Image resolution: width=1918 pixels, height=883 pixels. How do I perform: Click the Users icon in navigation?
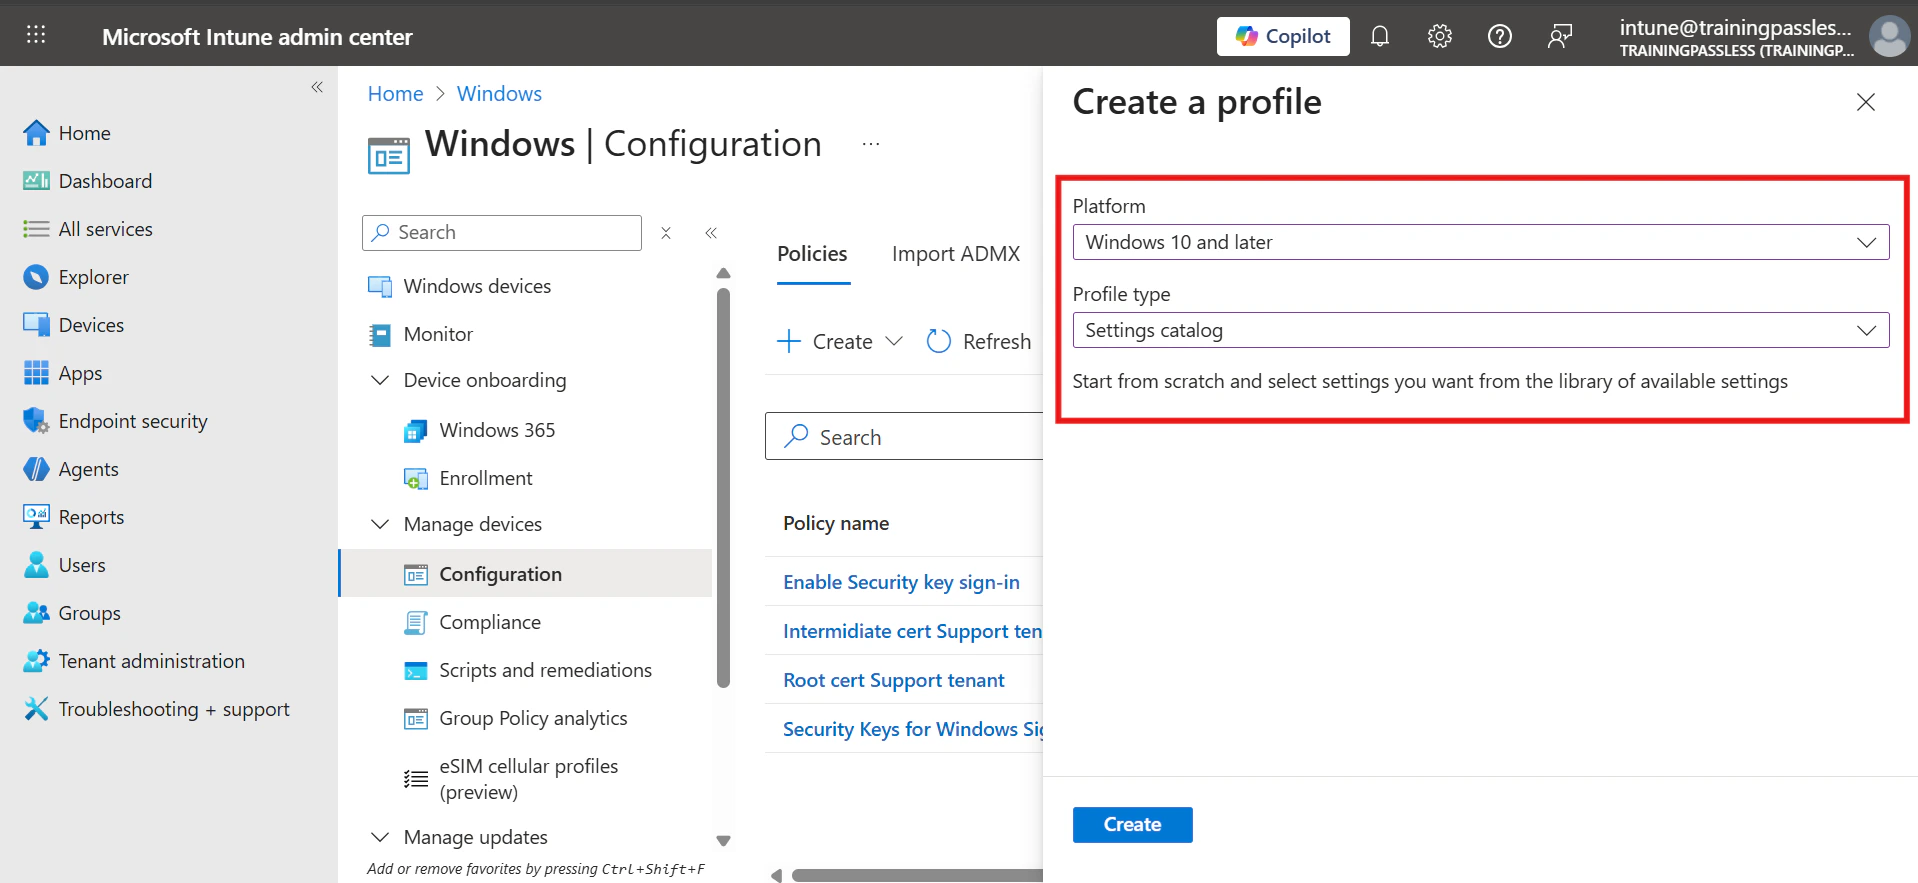pyautogui.click(x=36, y=565)
